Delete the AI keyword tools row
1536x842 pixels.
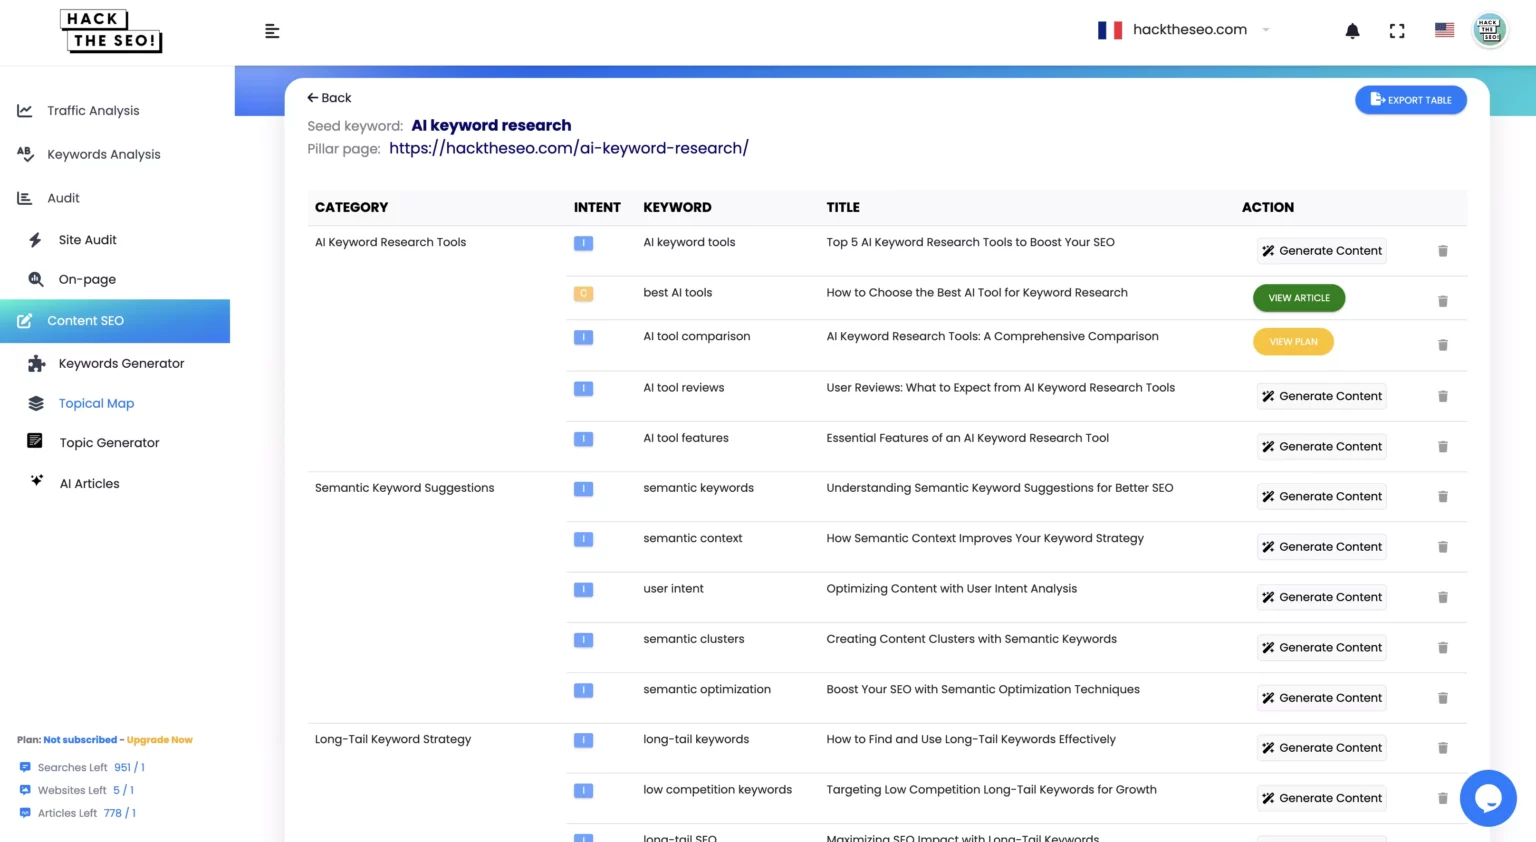1442,251
